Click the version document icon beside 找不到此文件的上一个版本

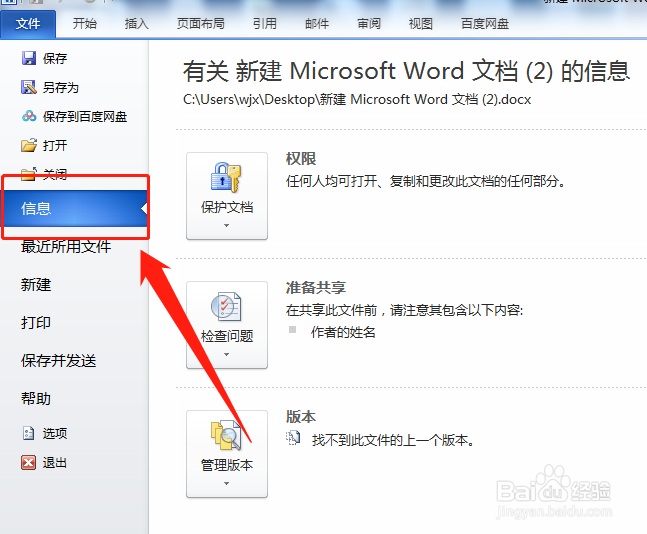pos(293,438)
